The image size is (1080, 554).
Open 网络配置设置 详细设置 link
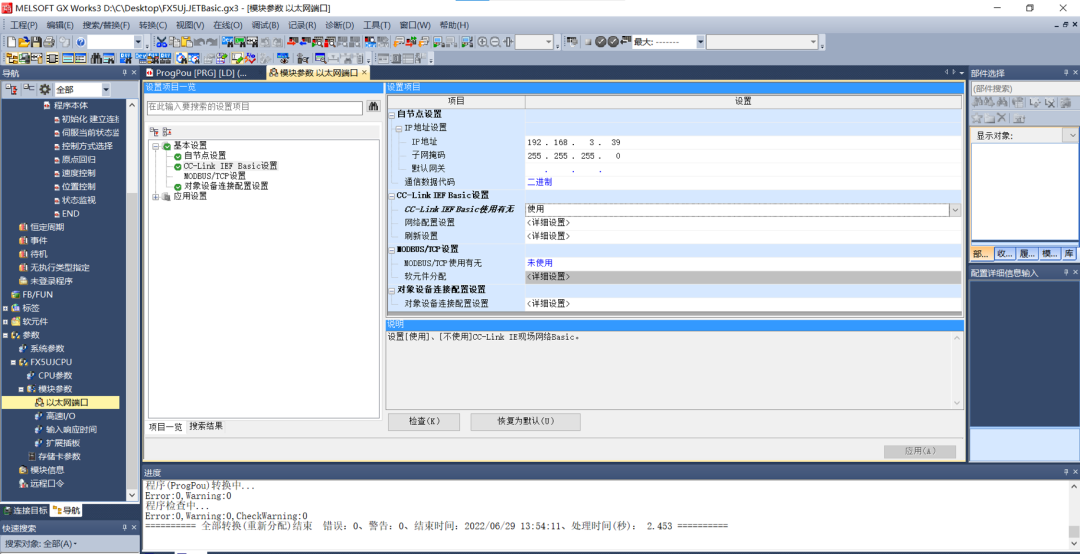[x=548, y=223]
